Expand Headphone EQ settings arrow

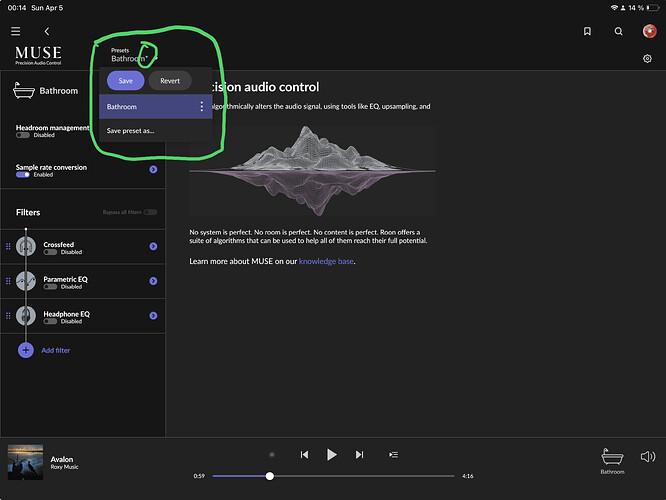point(153,316)
